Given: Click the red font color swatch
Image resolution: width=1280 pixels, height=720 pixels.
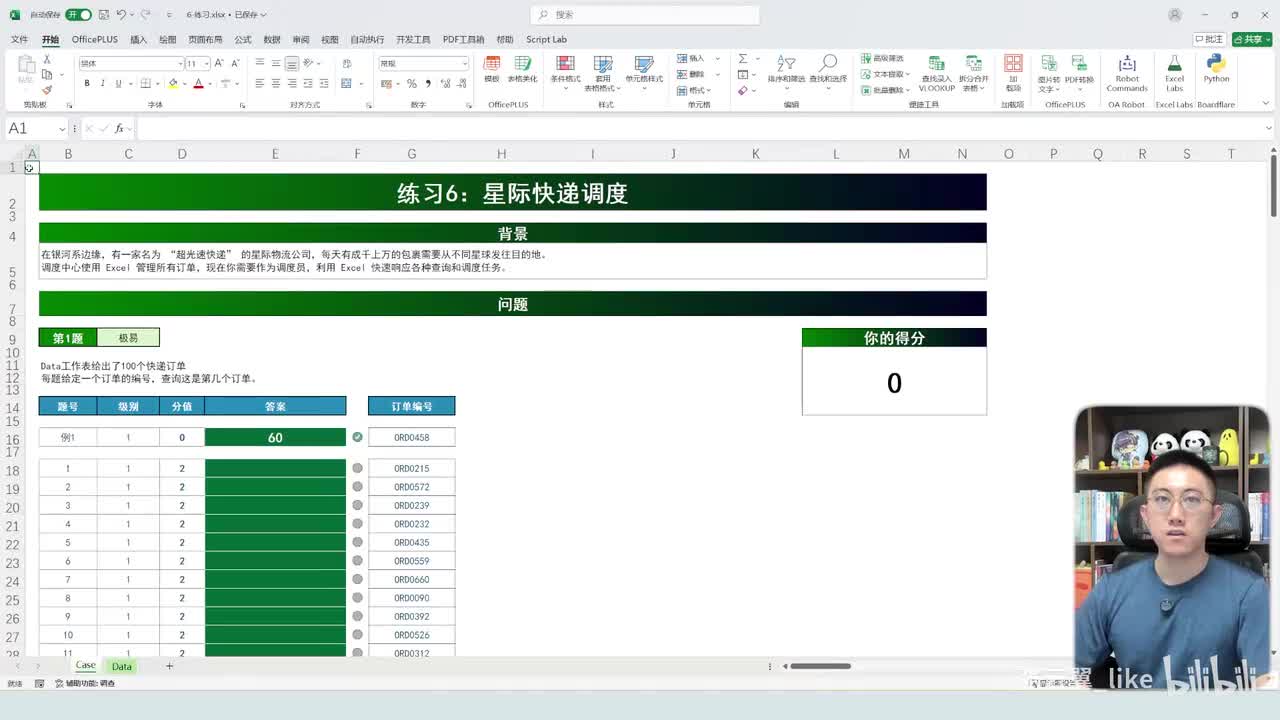Looking at the screenshot, I should [x=198, y=83].
